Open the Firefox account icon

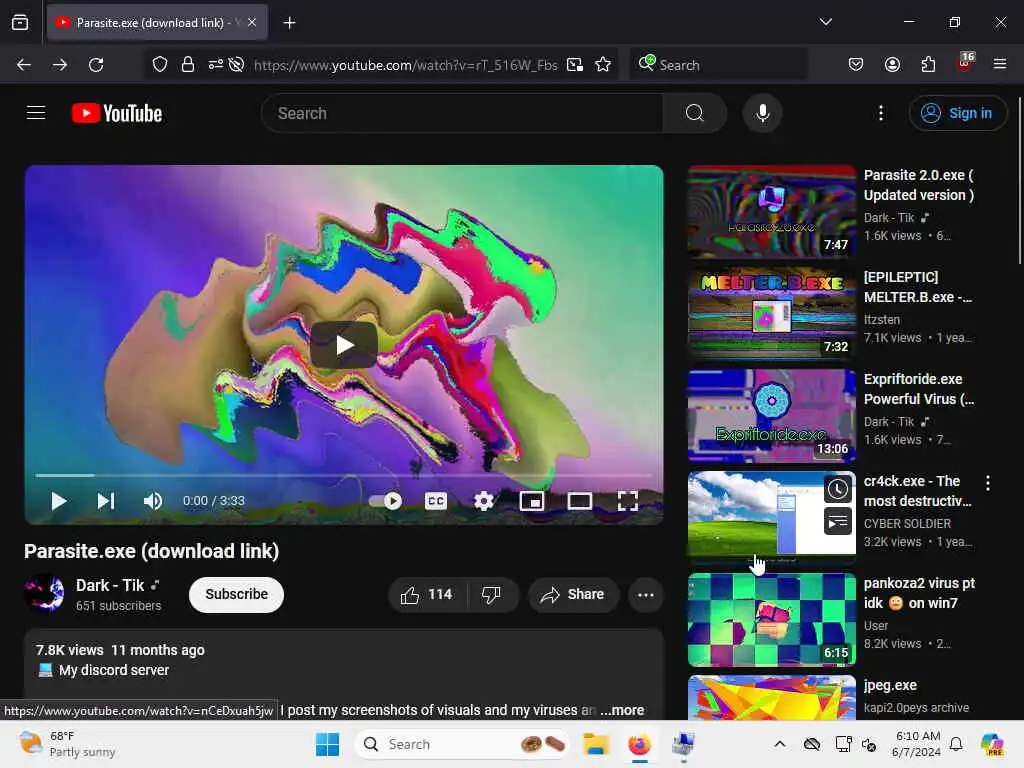point(892,64)
